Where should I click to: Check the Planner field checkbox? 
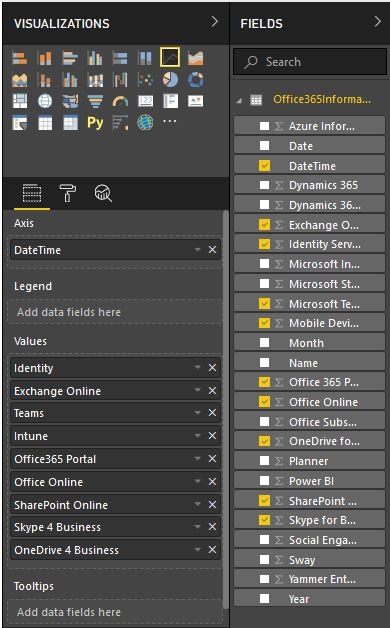(x=264, y=461)
